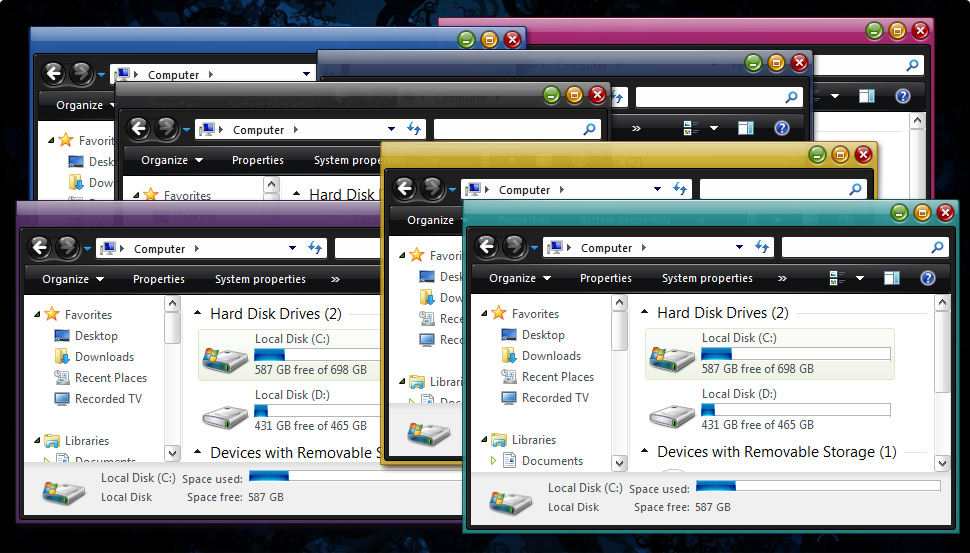Viewport: 970px width, 553px height.
Task: Open Help icon in dark navy window
Action: pyautogui.click(x=782, y=128)
